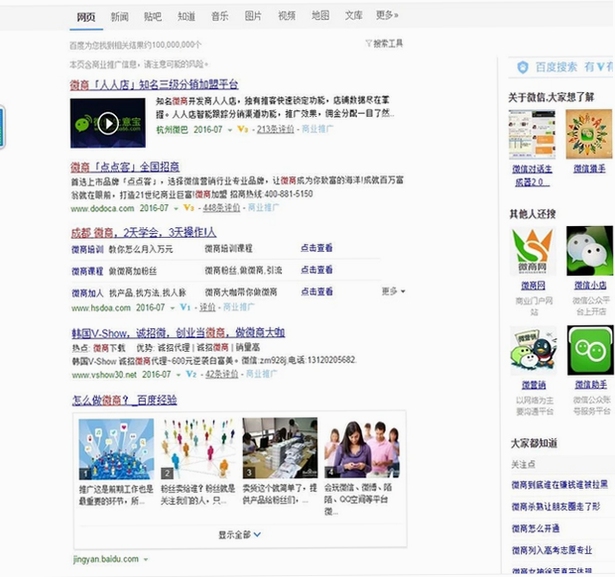Switch to the 新闻 tab
Screen dimensions: 615x577
(119, 16)
